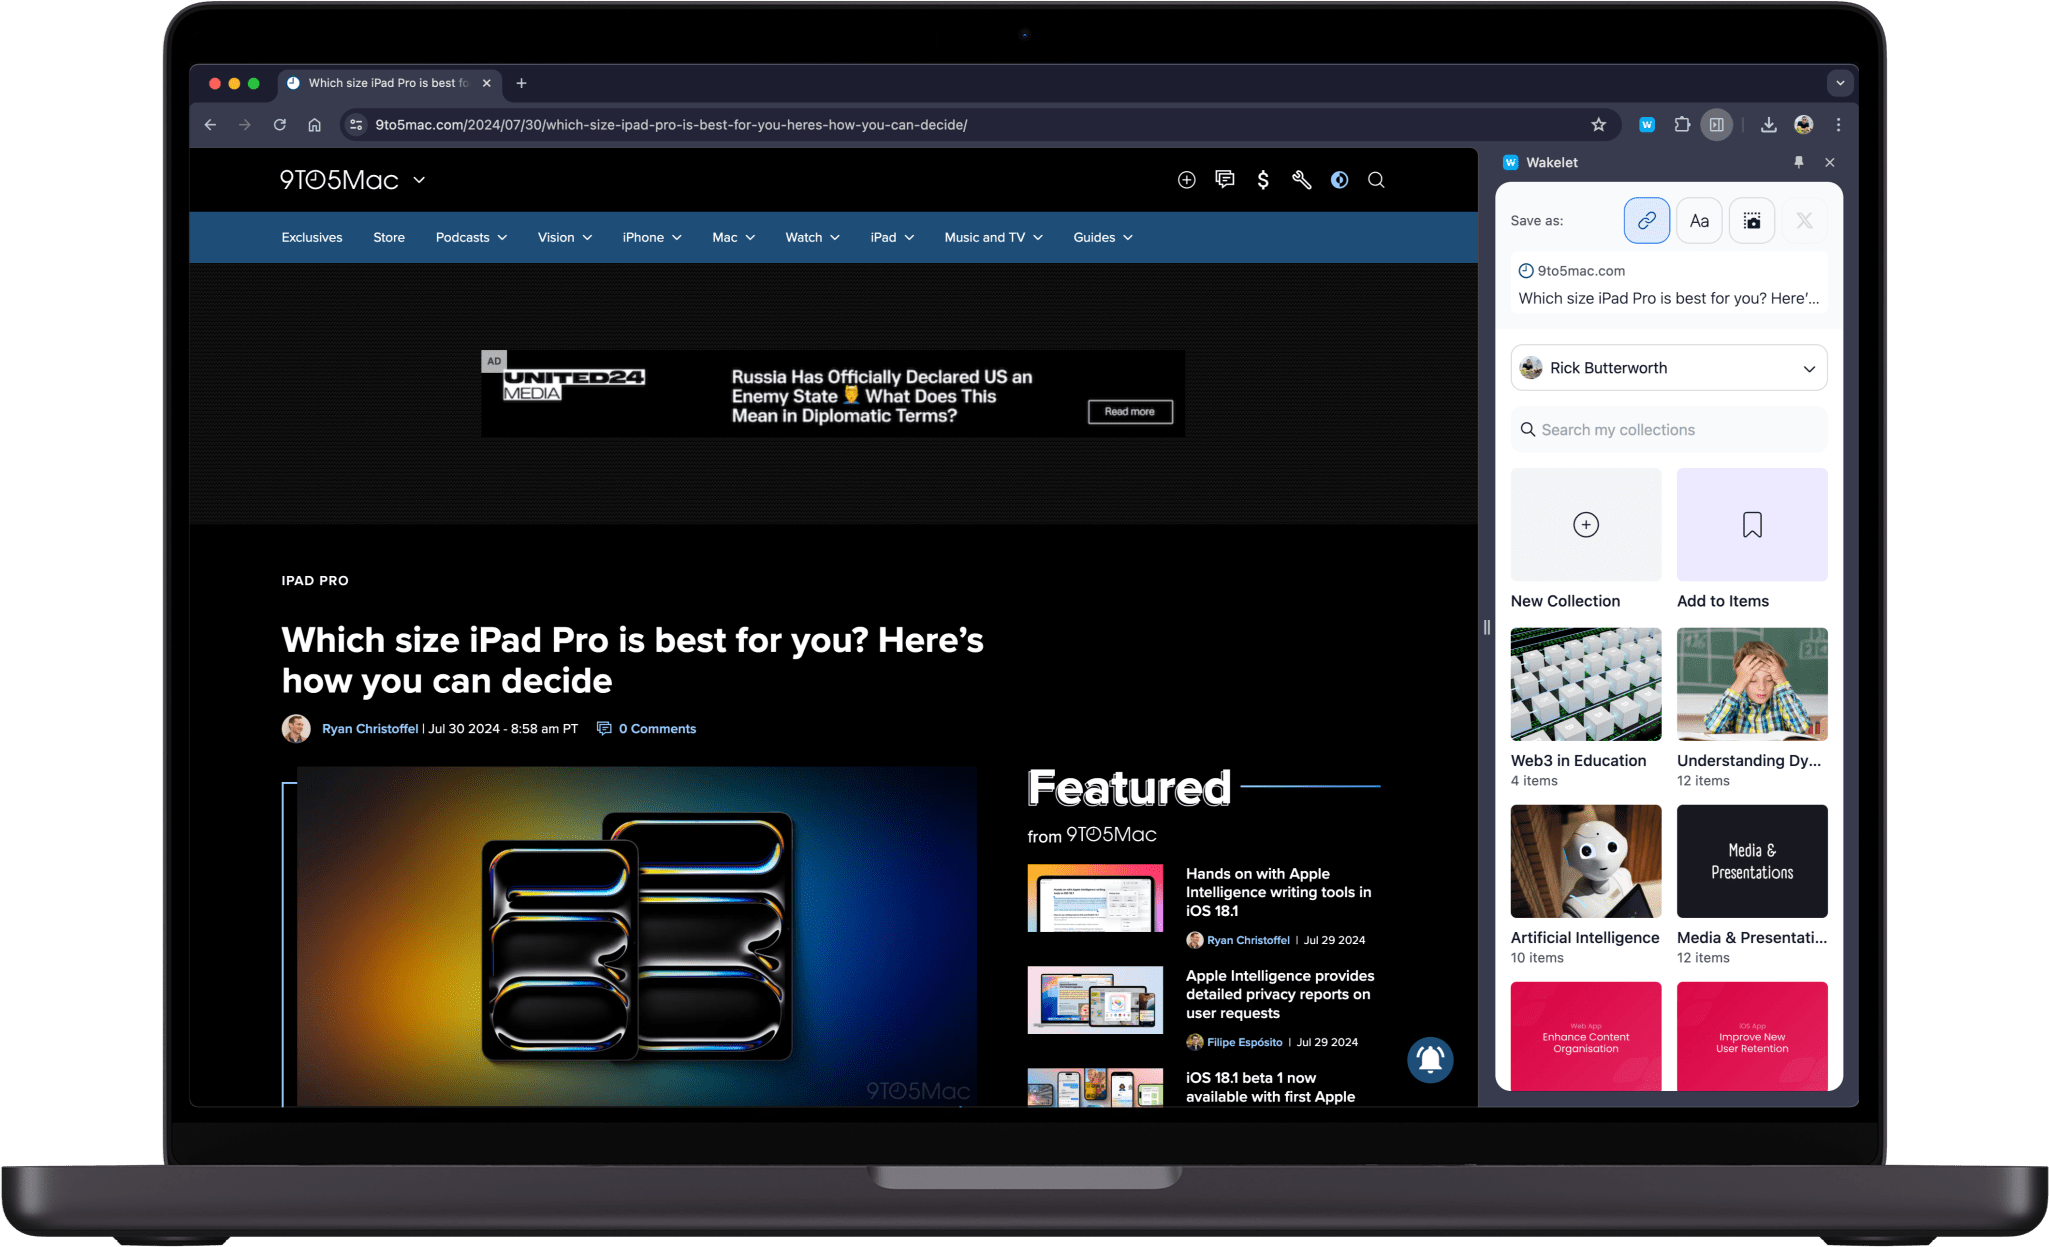2049x1247 pixels.
Task: Open the Extensions puzzle icon
Action: [x=1682, y=125]
